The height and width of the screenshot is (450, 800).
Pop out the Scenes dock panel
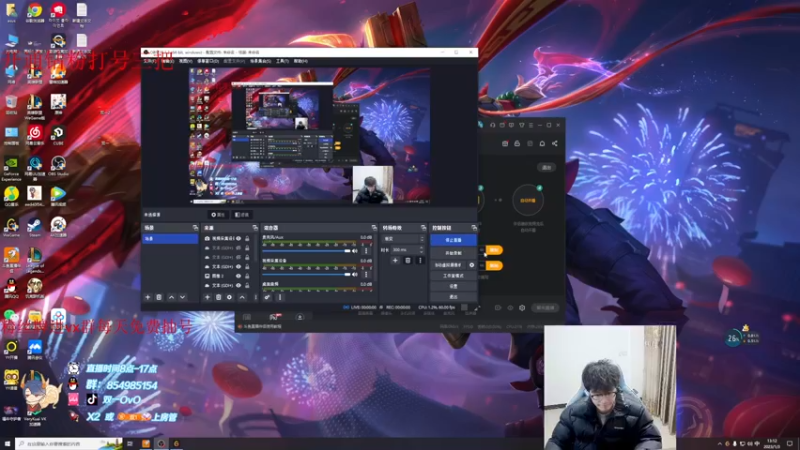(x=195, y=228)
